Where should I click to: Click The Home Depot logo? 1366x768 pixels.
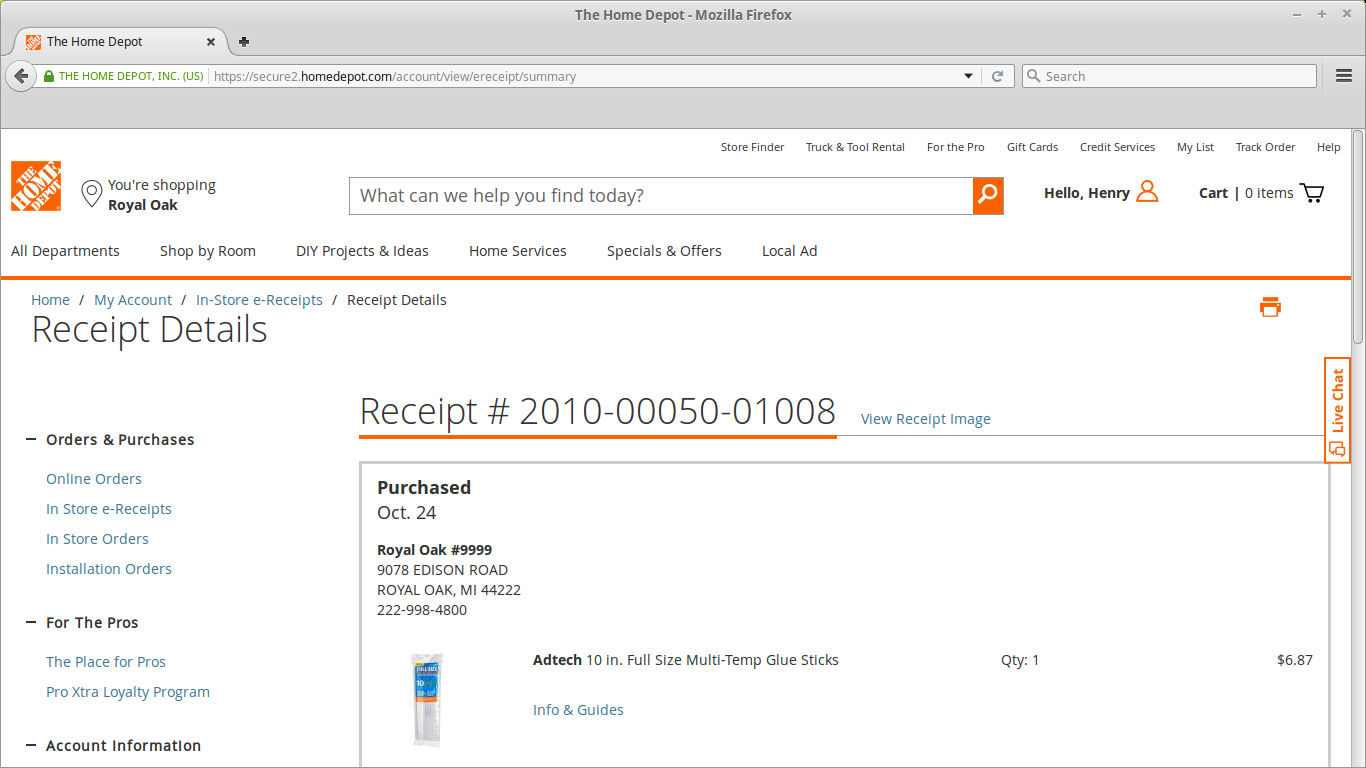point(36,186)
